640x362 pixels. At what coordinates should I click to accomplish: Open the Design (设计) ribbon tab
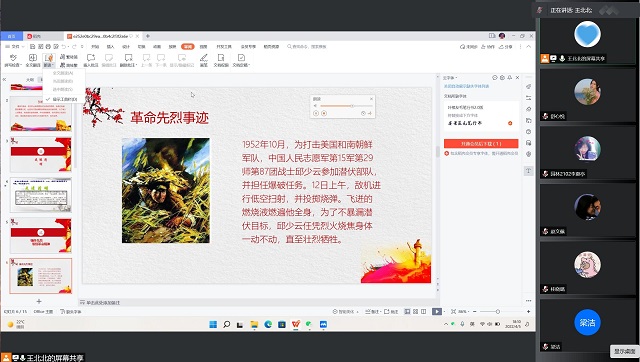[126, 47]
